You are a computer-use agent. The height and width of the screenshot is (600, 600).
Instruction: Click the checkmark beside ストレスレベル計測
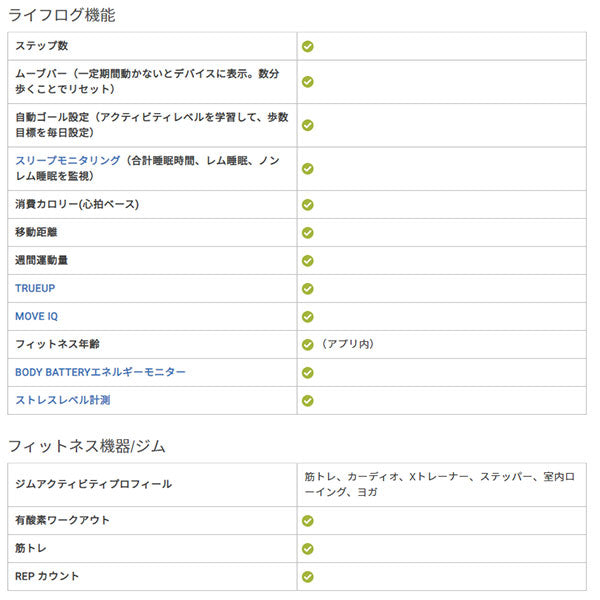[308, 400]
